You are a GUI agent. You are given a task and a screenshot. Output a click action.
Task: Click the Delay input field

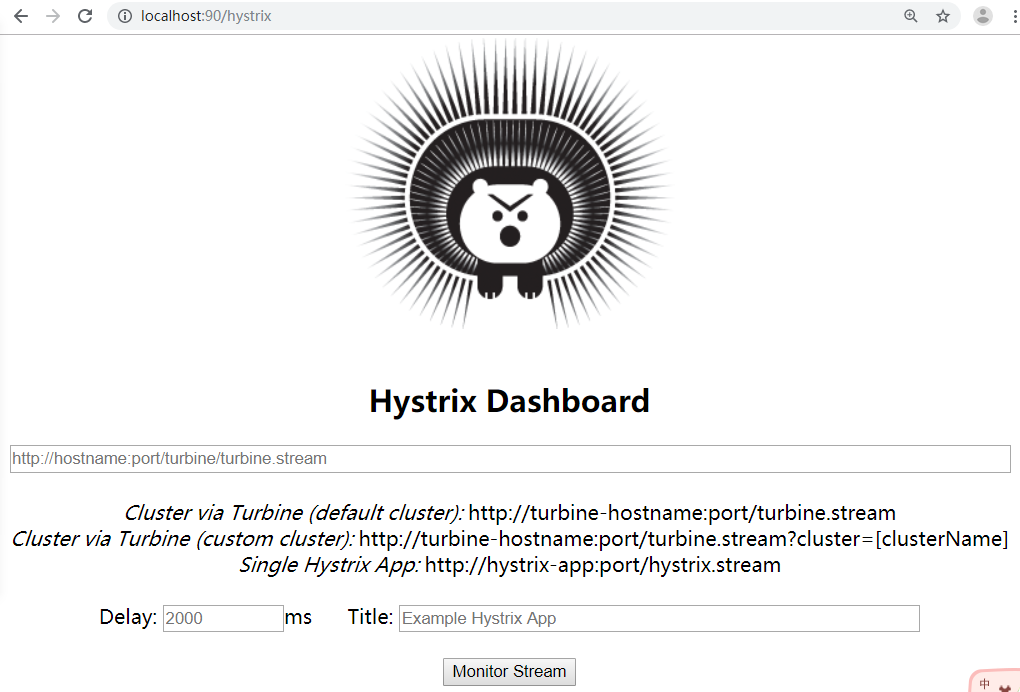pyautogui.click(x=223, y=618)
